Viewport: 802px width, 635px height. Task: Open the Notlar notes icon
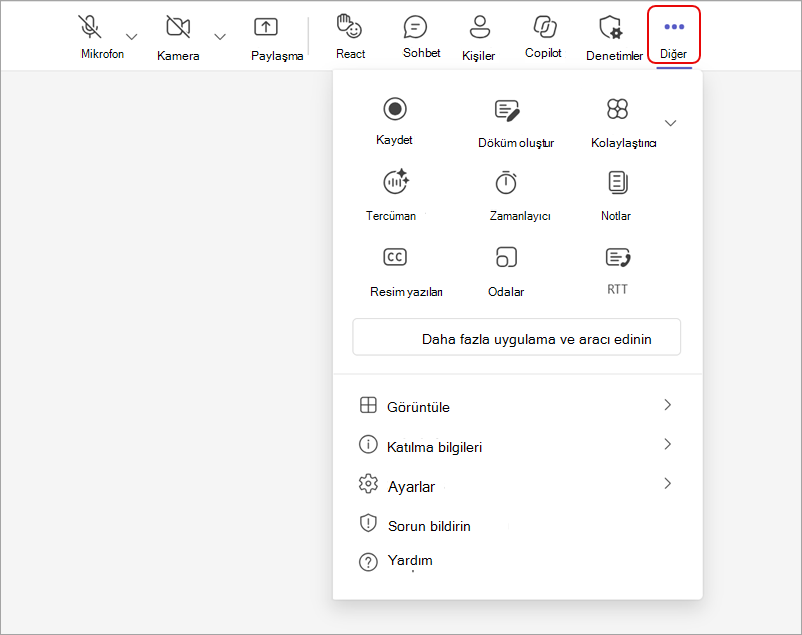618,183
